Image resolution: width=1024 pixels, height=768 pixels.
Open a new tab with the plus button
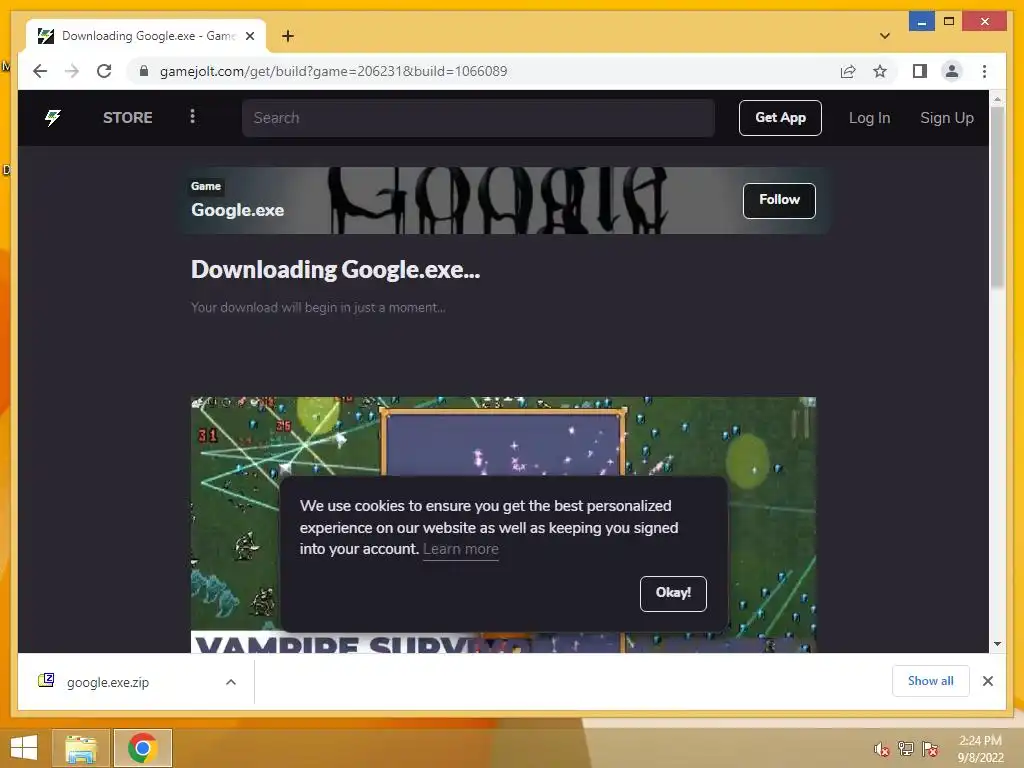click(288, 36)
